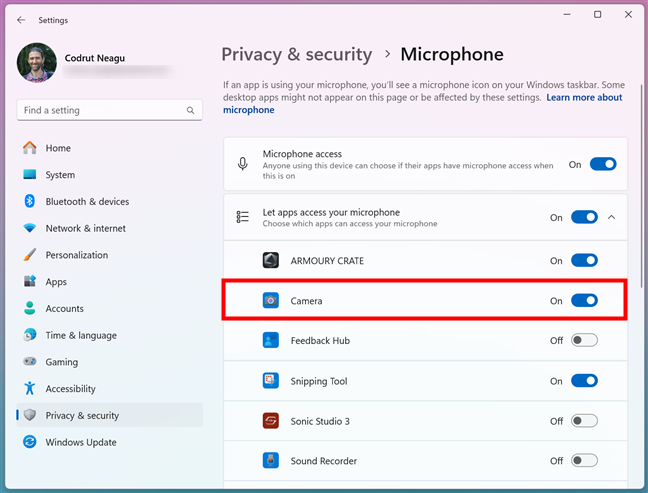This screenshot has width=648, height=493.
Task: Open Bluetooth & devices section
Action: (110, 201)
